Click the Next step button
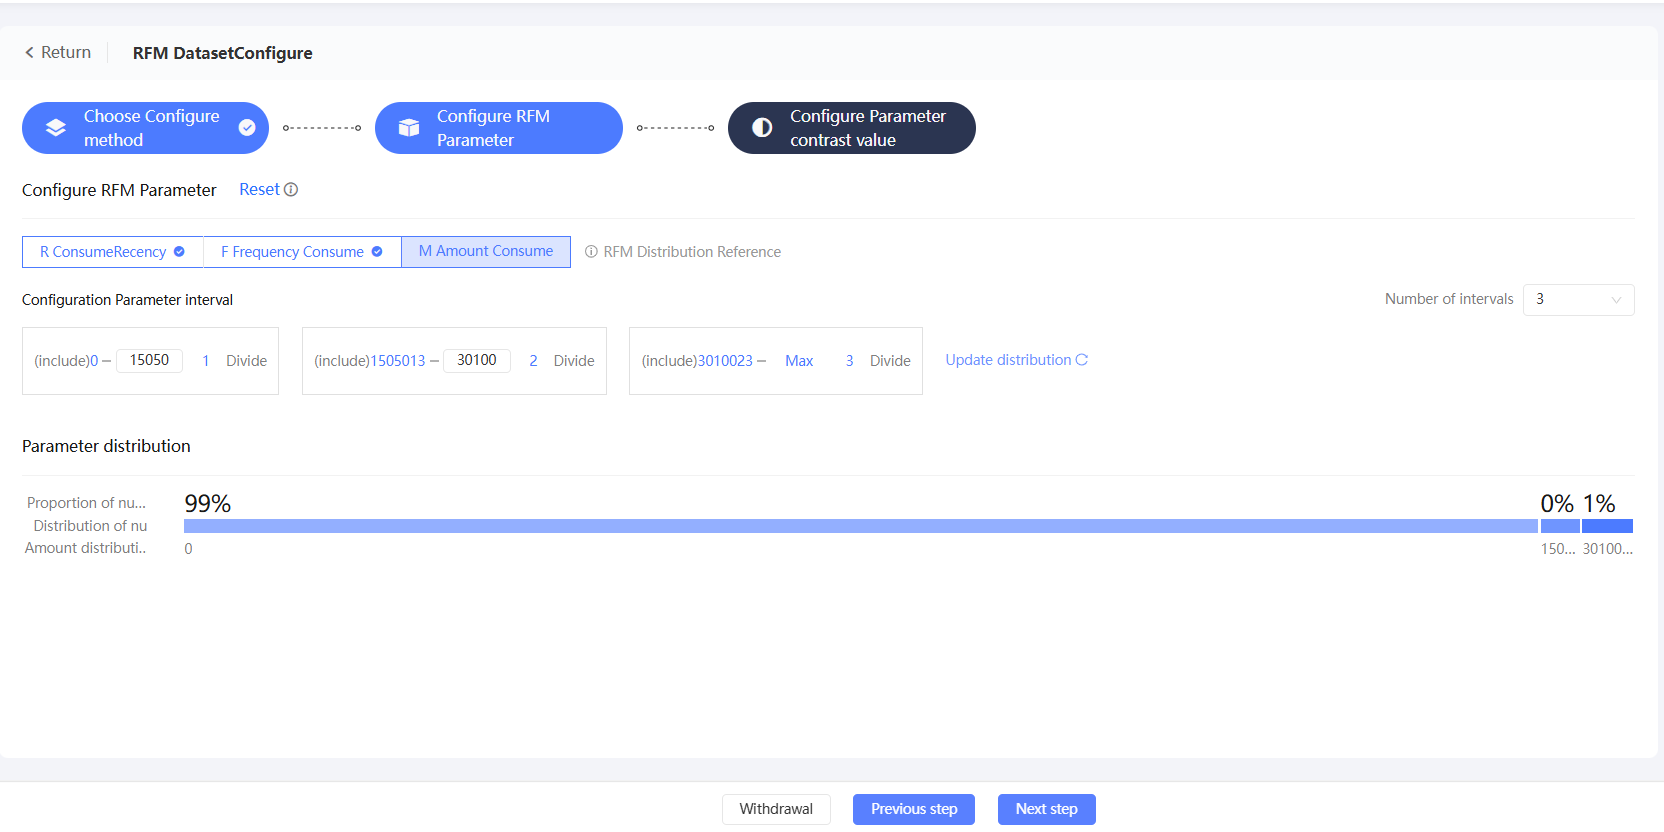This screenshot has height=832, width=1664. pyautogui.click(x=1046, y=809)
